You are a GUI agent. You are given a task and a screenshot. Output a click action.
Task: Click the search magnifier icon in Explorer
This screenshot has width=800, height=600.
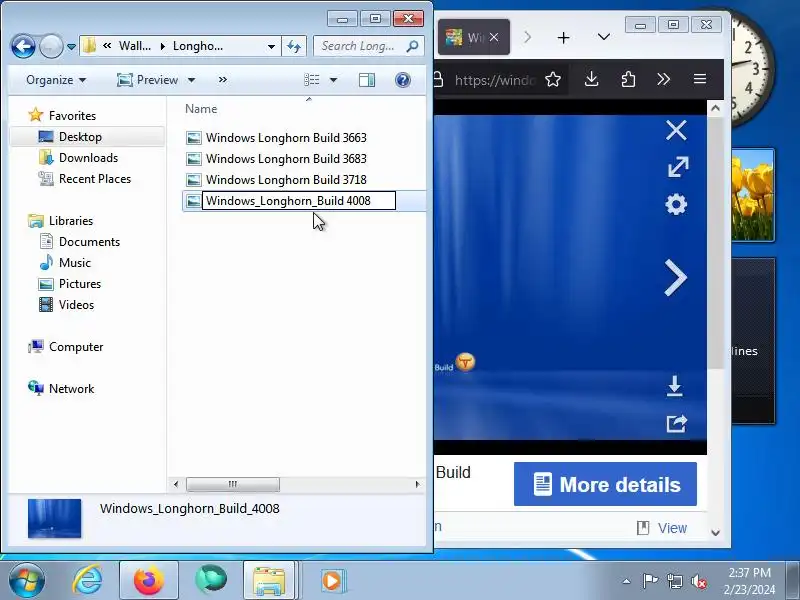click(x=412, y=46)
